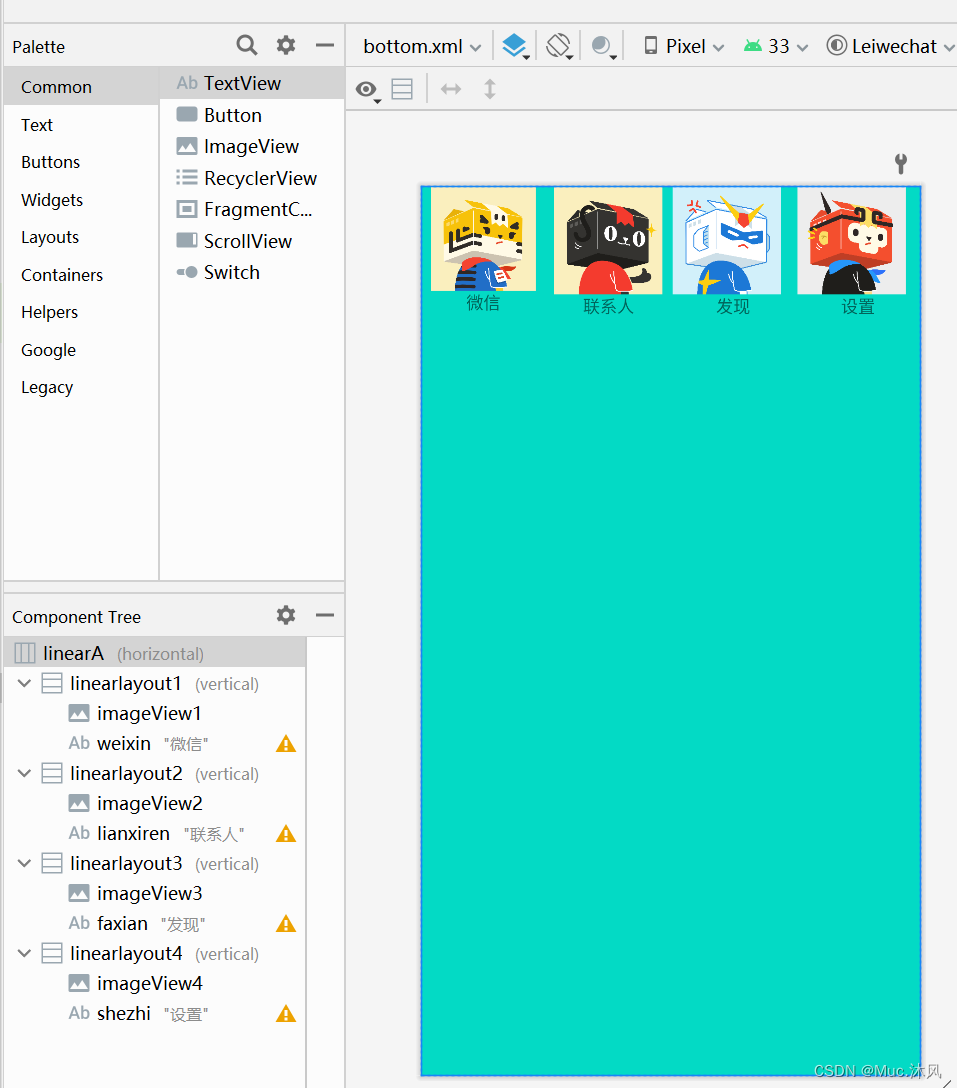Select faxian TextView in Component Tree
The image size is (957, 1088).
[x=155, y=924]
